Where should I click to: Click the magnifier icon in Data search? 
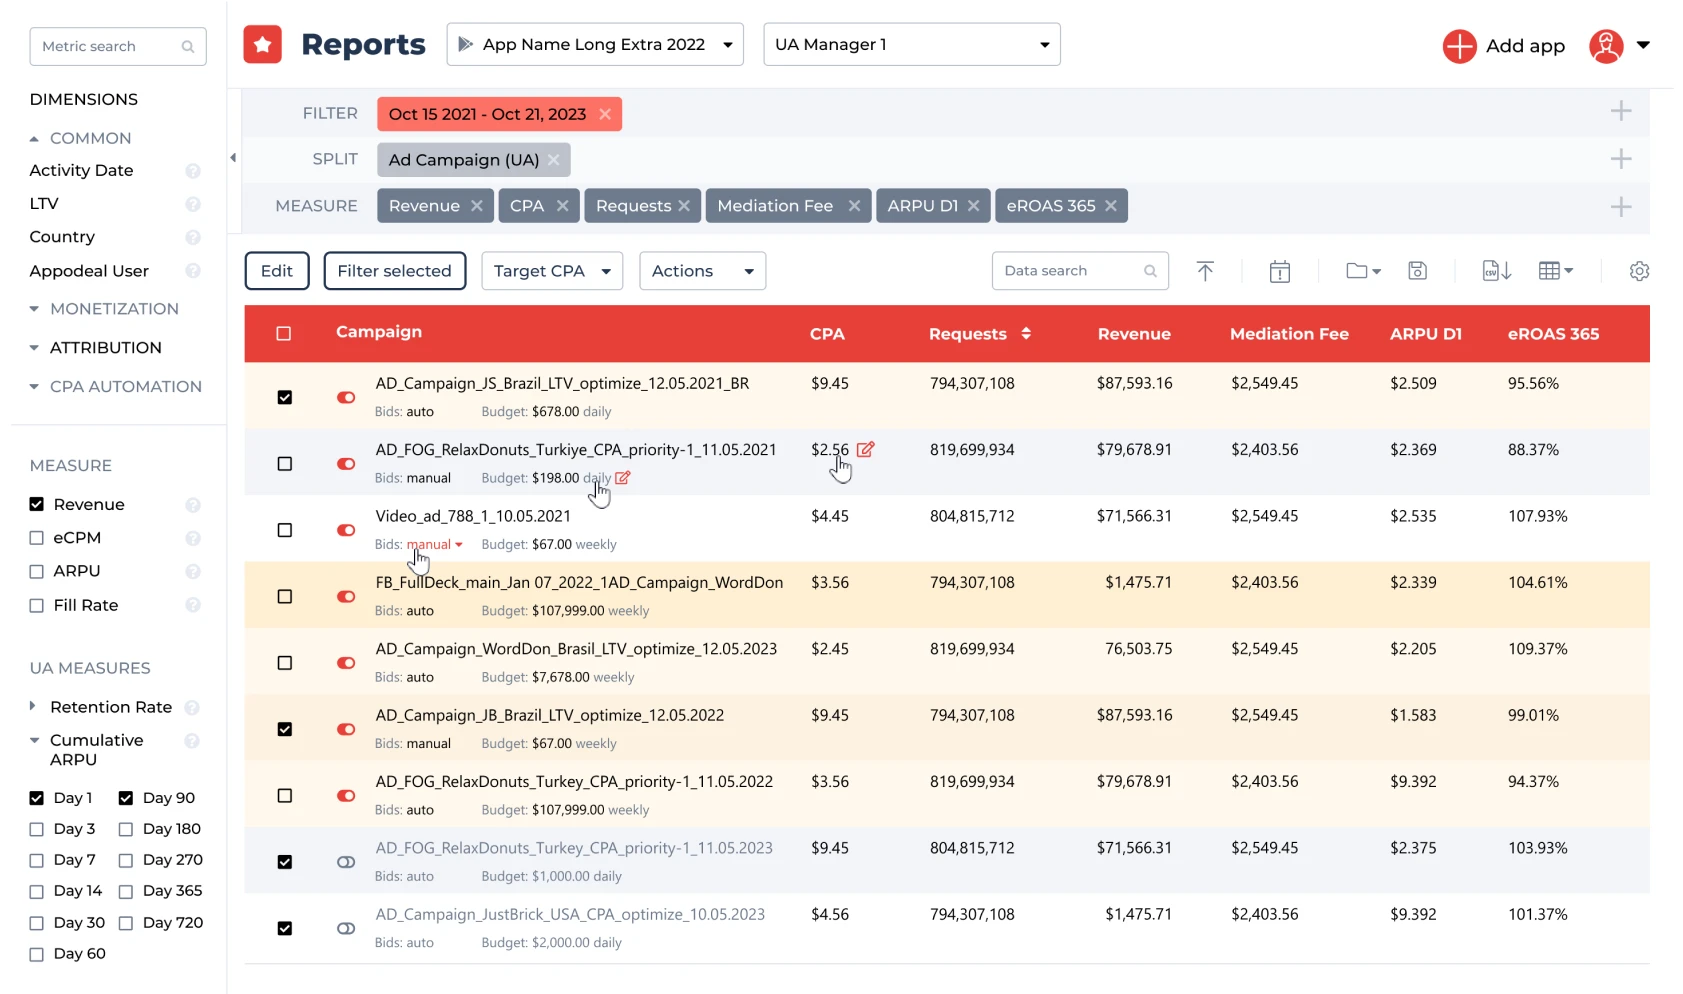[x=1150, y=271]
